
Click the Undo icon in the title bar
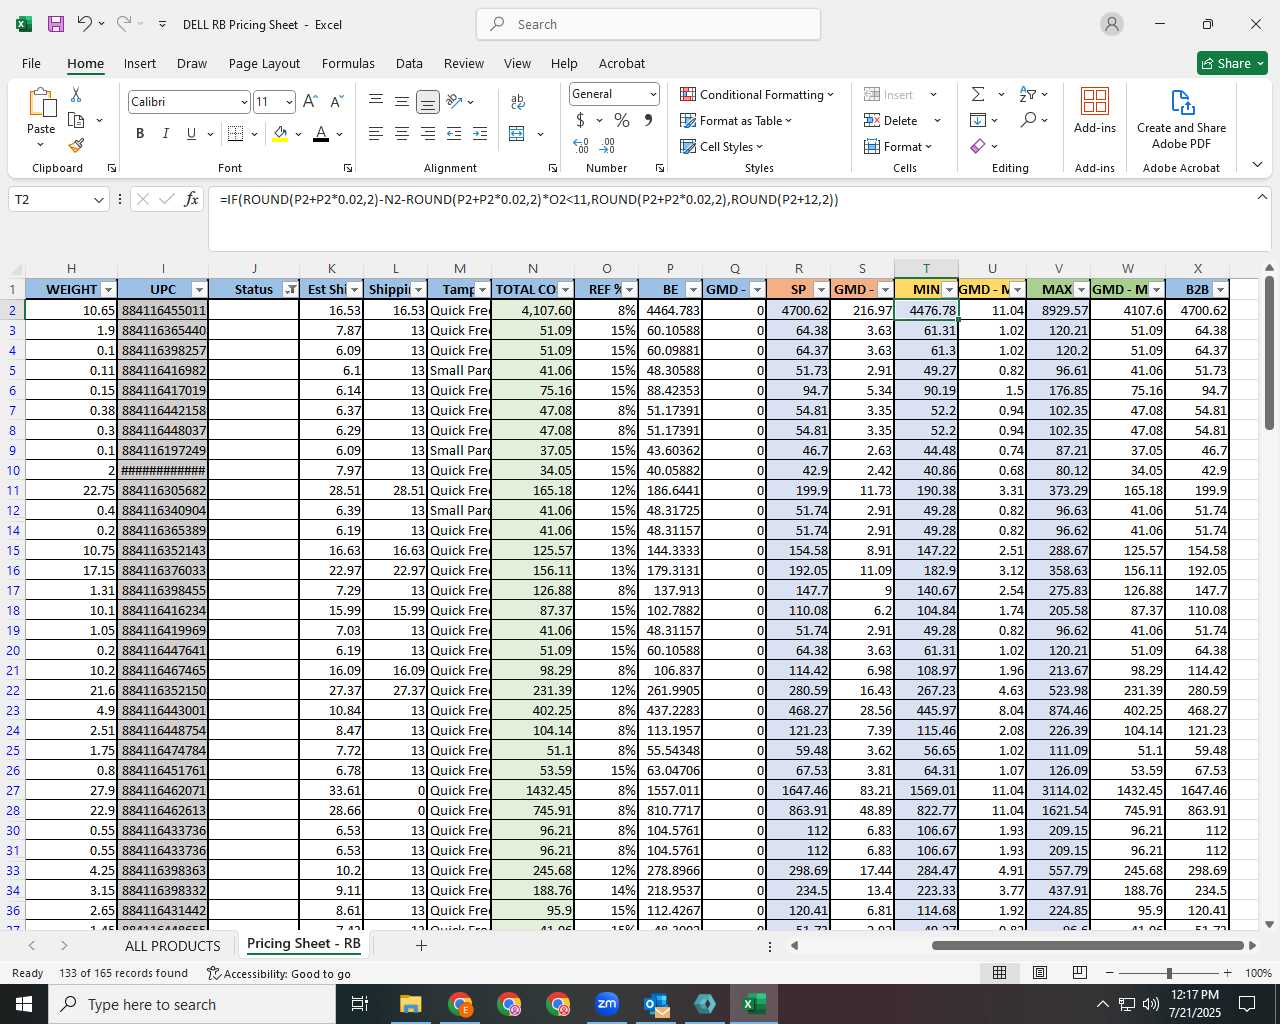click(84, 24)
